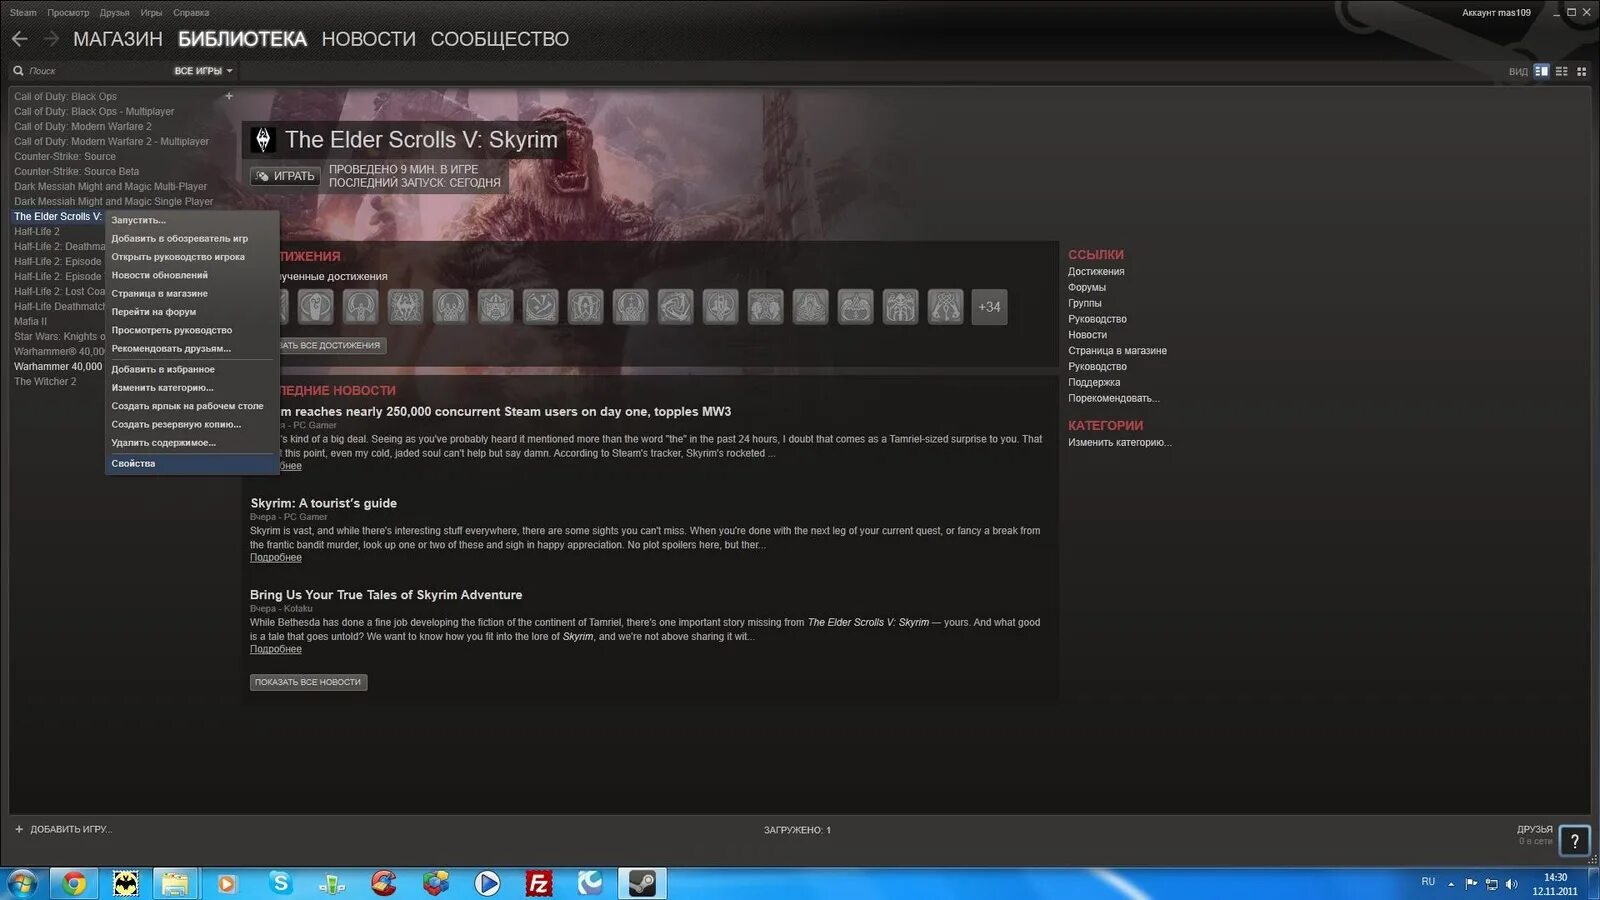This screenshot has height=900, width=1600.
Task: Open the help question mark button
Action: tap(1574, 841)
